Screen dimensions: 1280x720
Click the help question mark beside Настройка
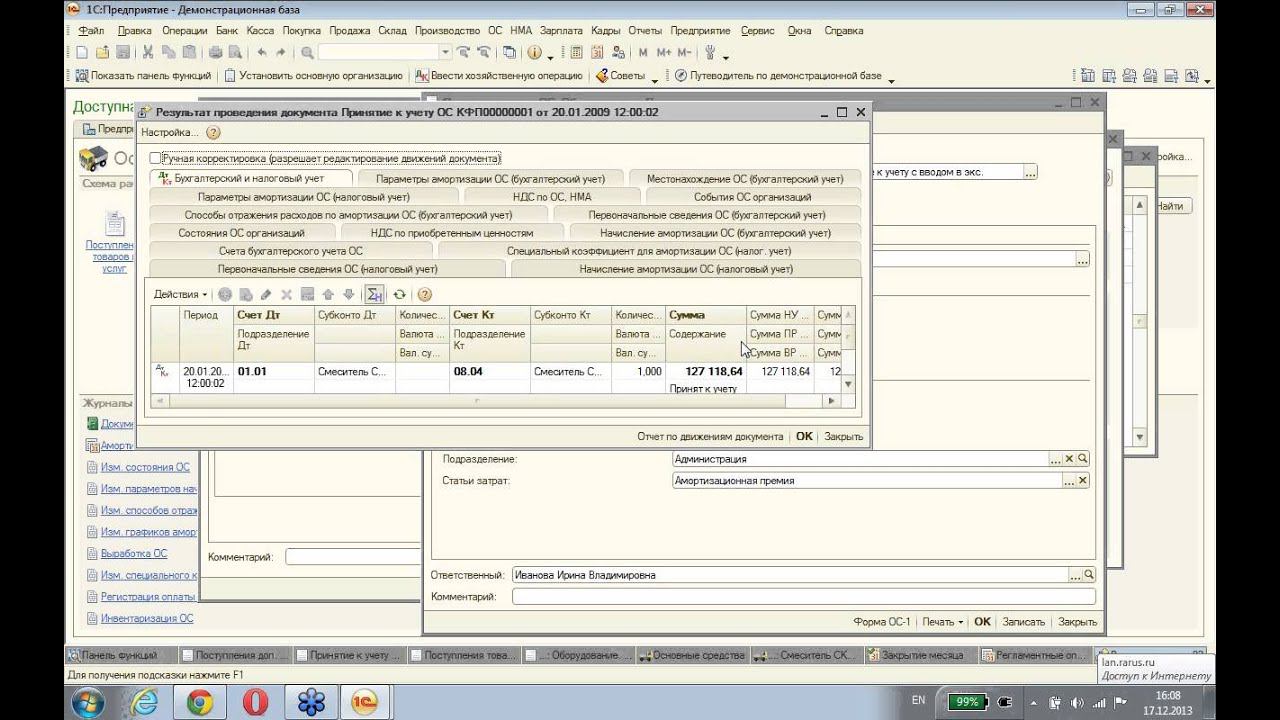coord(213,132)
